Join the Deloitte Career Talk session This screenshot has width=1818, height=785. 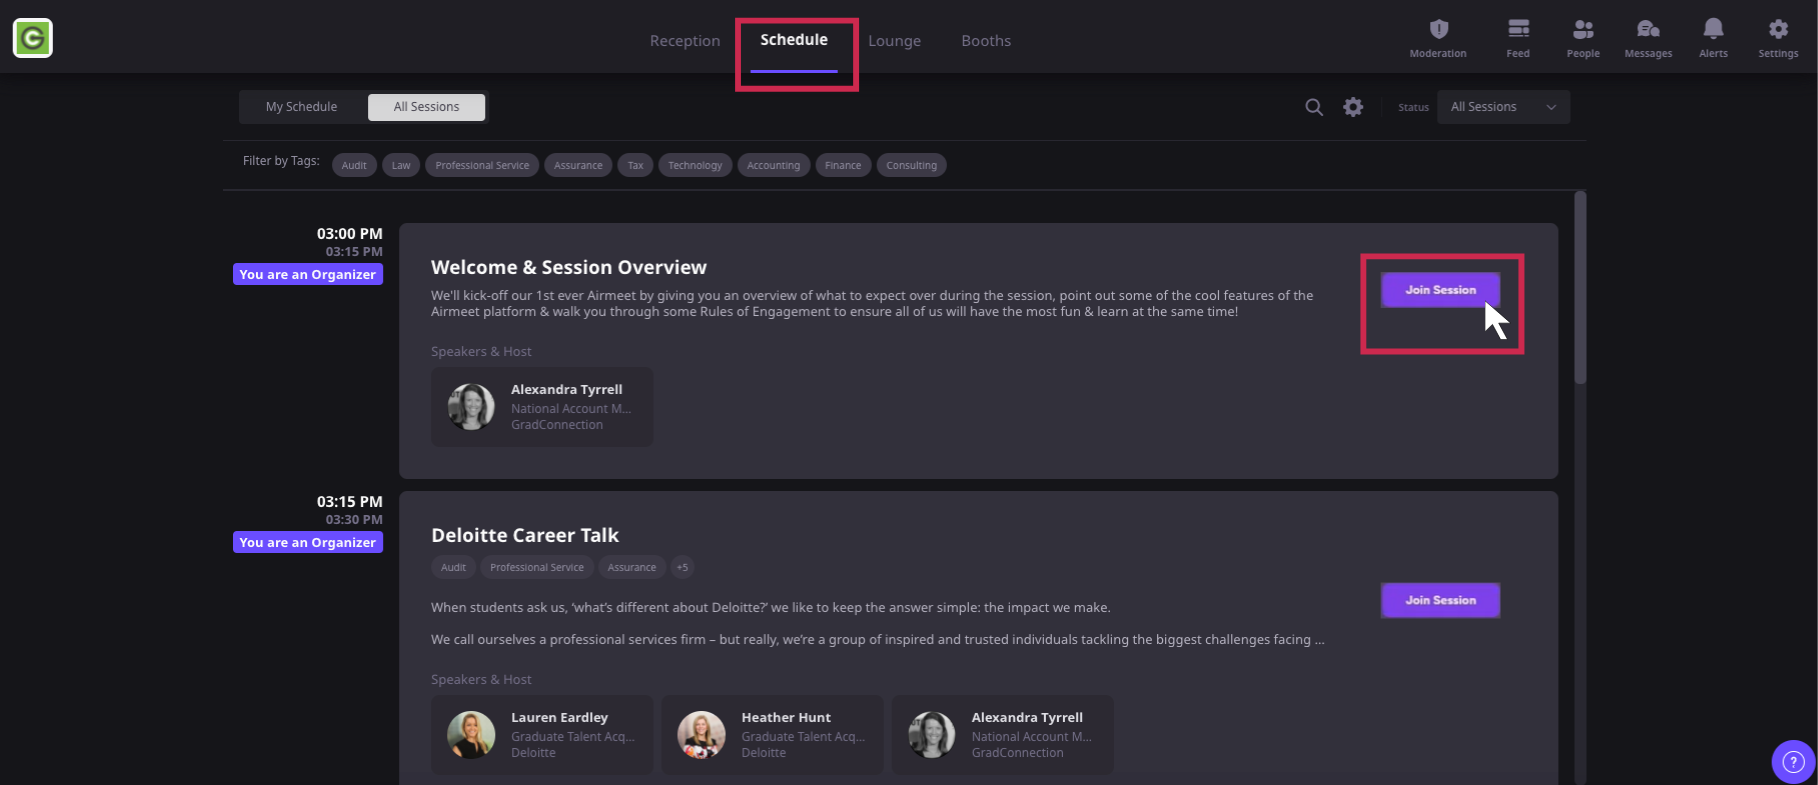tap(1440, 600)
